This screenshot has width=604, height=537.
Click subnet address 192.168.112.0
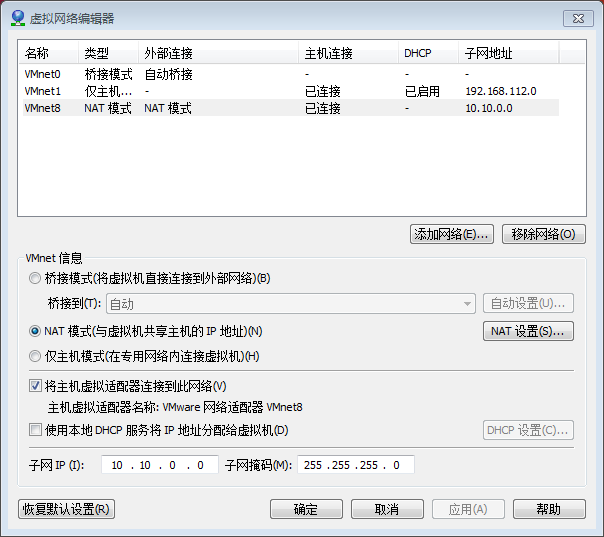click(x=501, y=91)
